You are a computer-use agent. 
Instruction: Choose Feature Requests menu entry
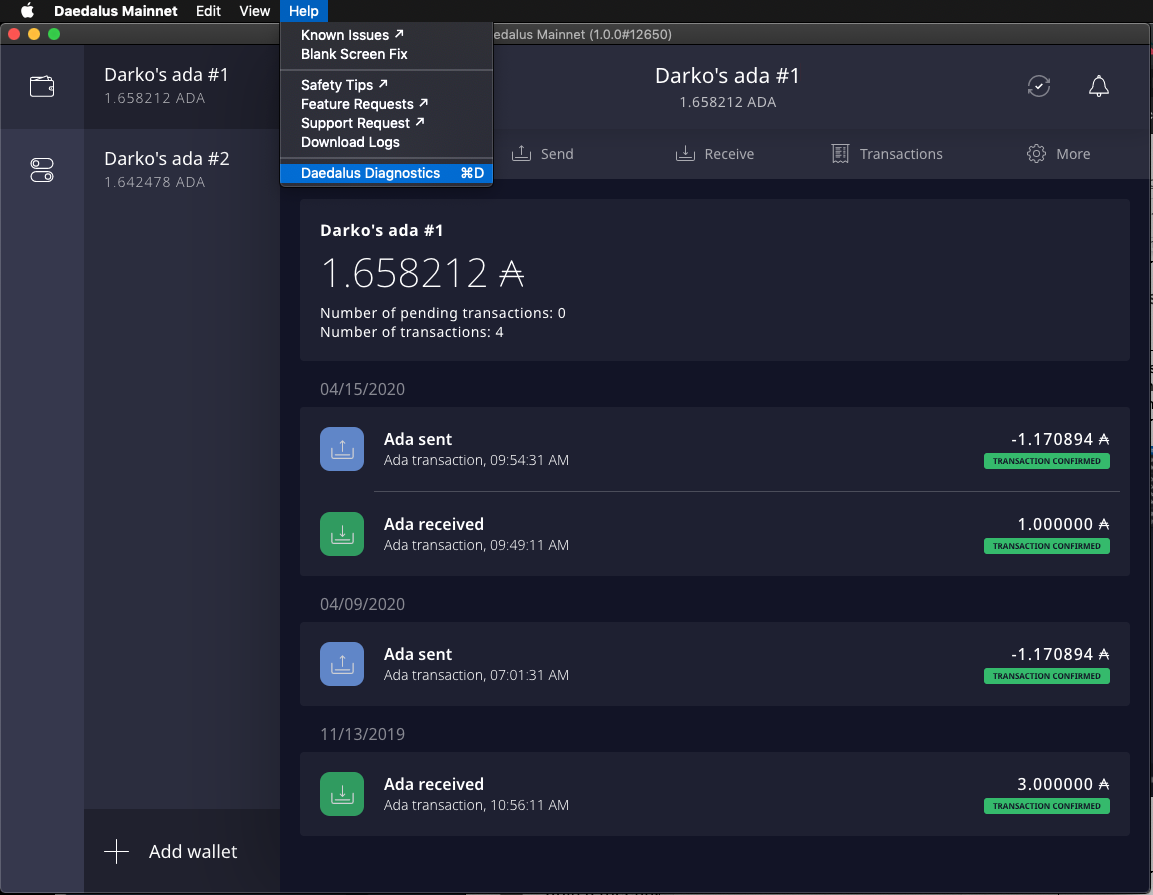point(386,104)
